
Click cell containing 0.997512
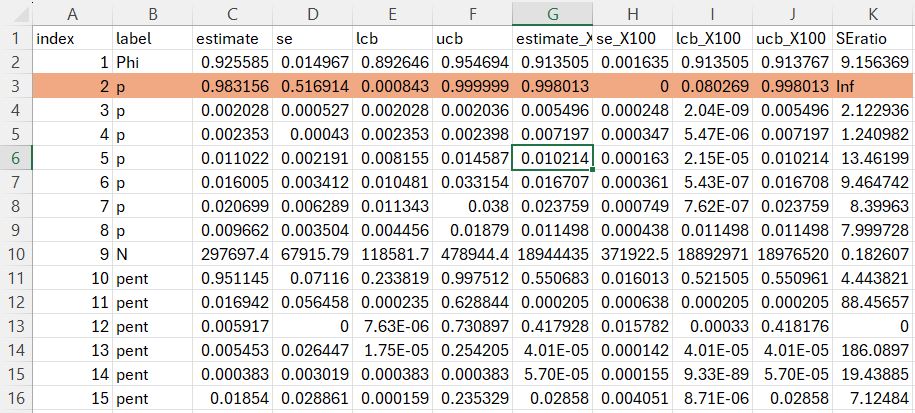point(473,279)
